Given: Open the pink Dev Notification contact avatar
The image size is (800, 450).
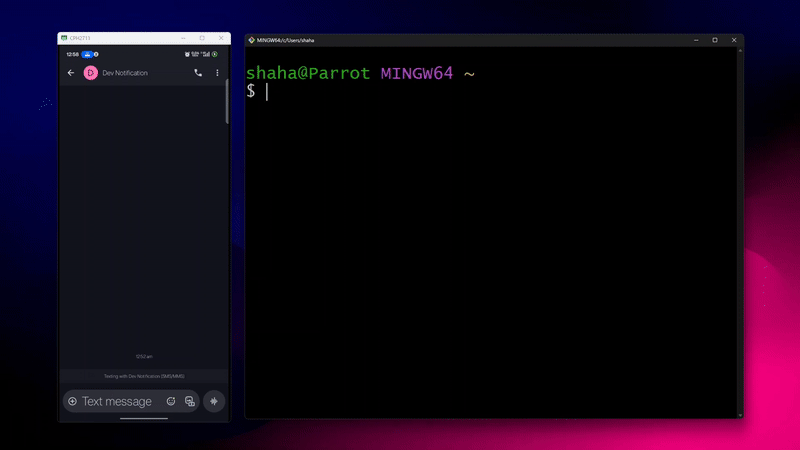Looking at the screenshot, I should (x=90, y=73).
